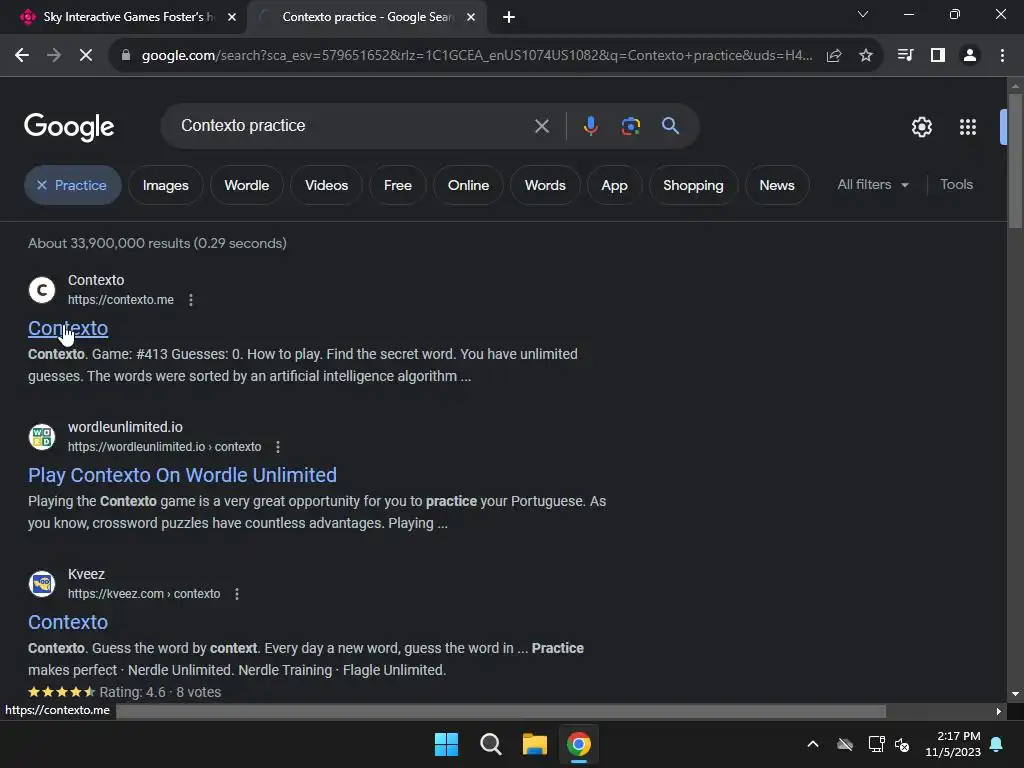Click the wordleunlimited.io favicon

(42, 437)
